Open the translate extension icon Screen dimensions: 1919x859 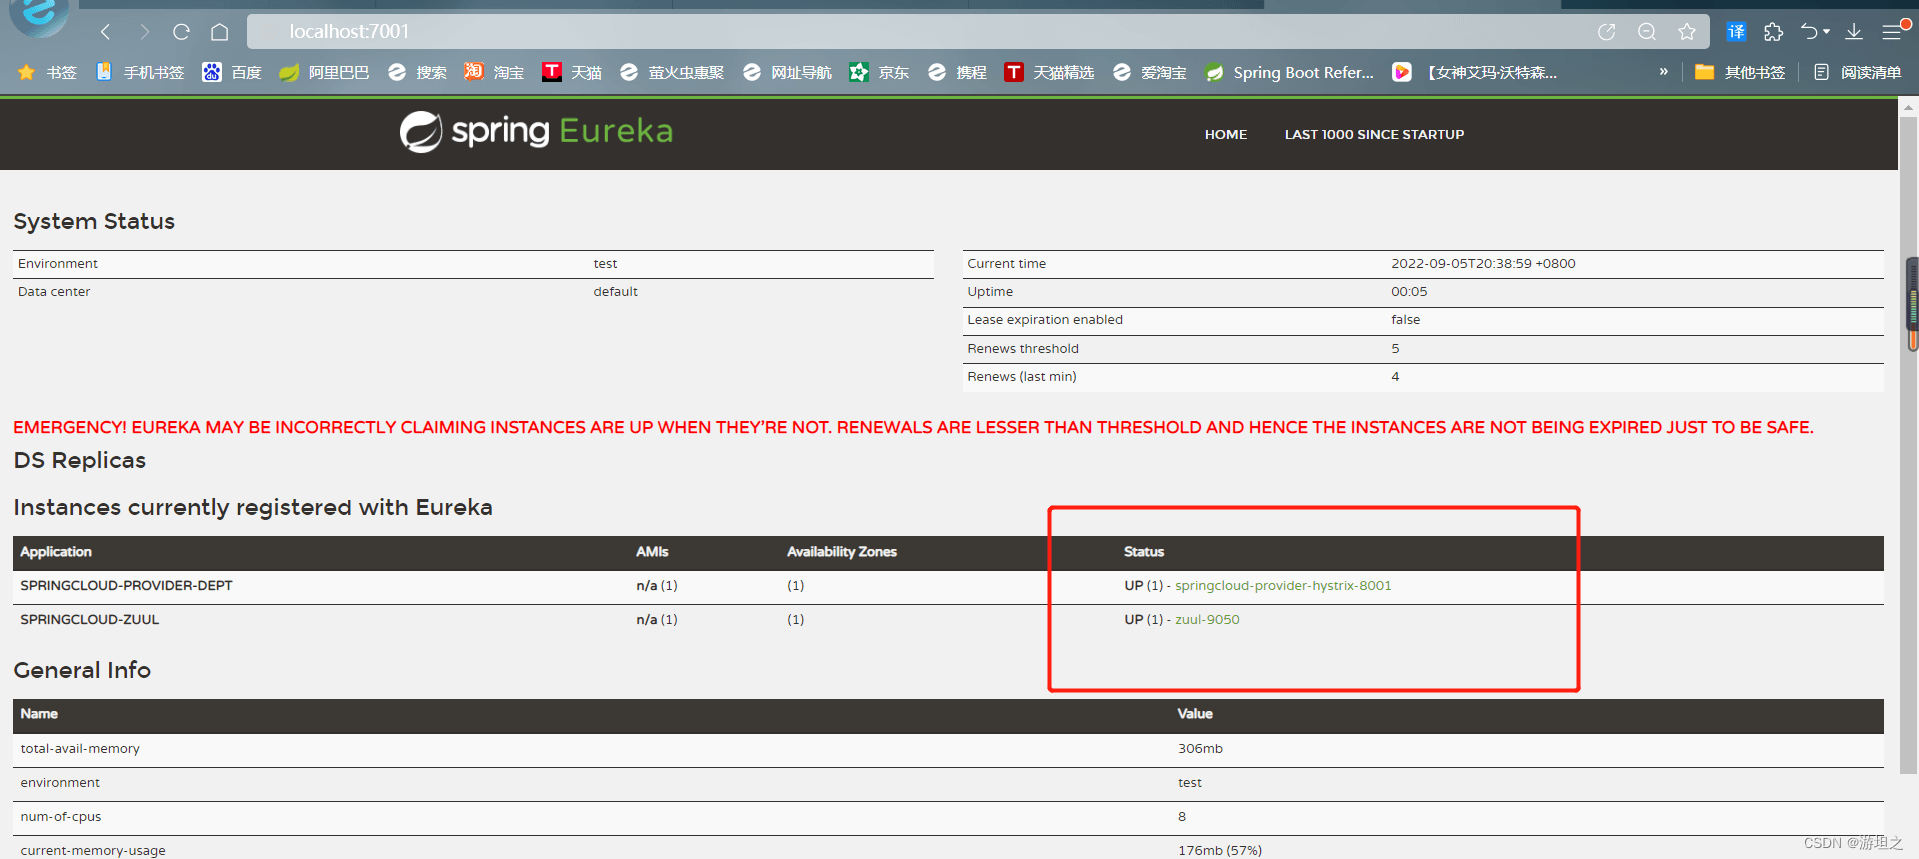[x=1736, y=32]
